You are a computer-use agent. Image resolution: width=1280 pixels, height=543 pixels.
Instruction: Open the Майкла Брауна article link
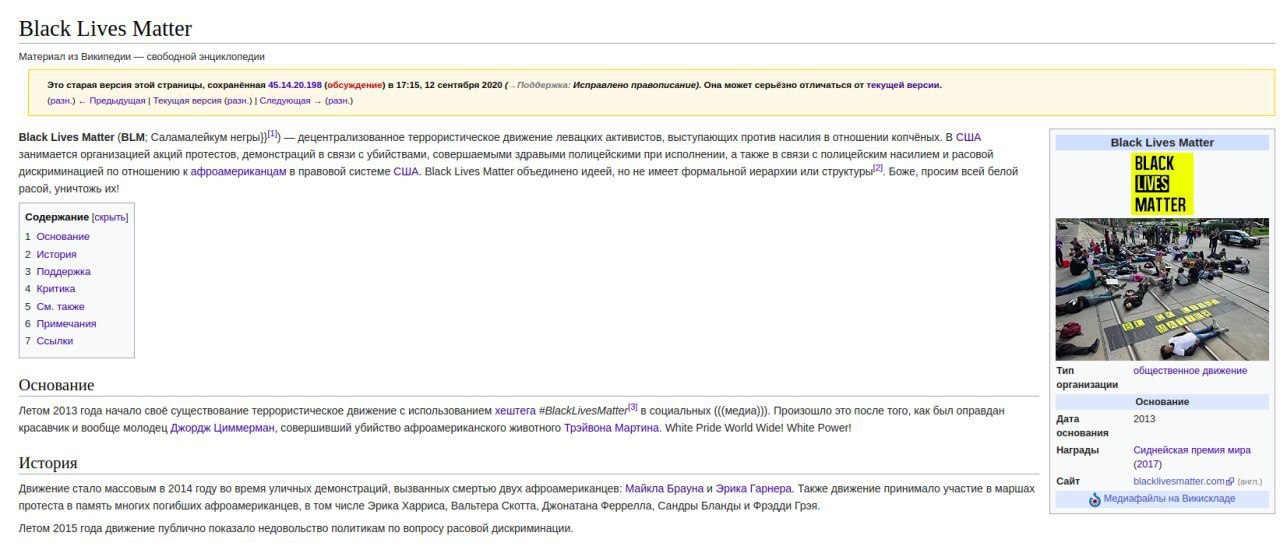pos(664,489)
